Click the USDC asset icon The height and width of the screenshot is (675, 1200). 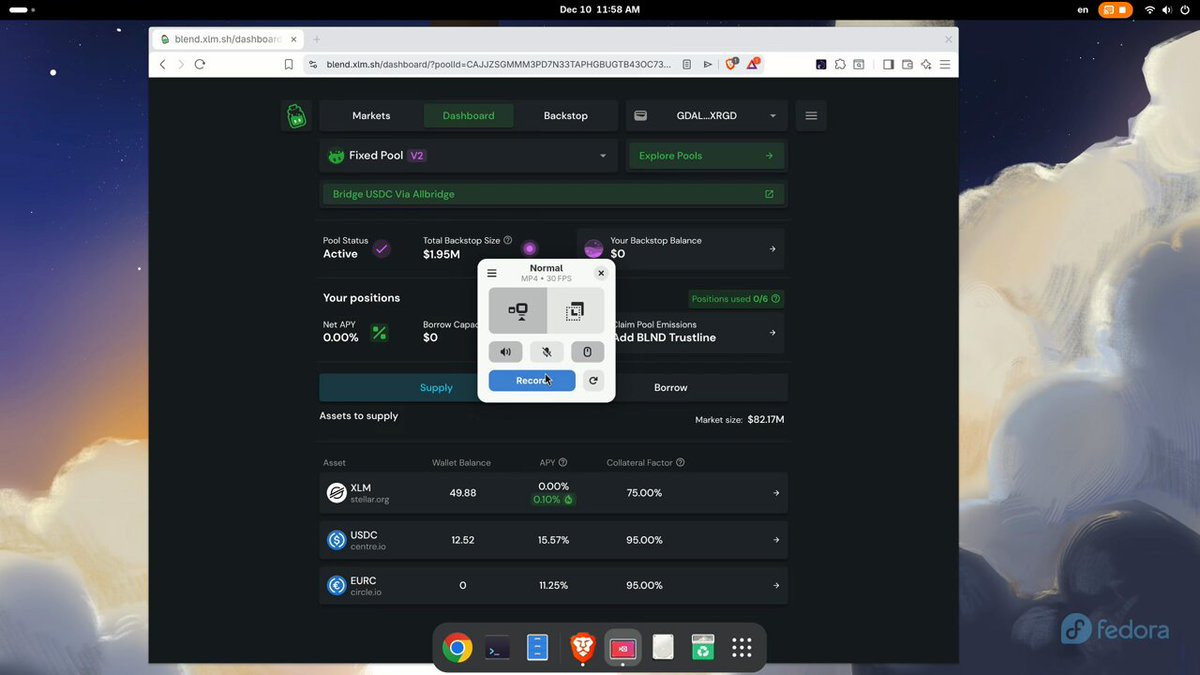click(336, 540)
